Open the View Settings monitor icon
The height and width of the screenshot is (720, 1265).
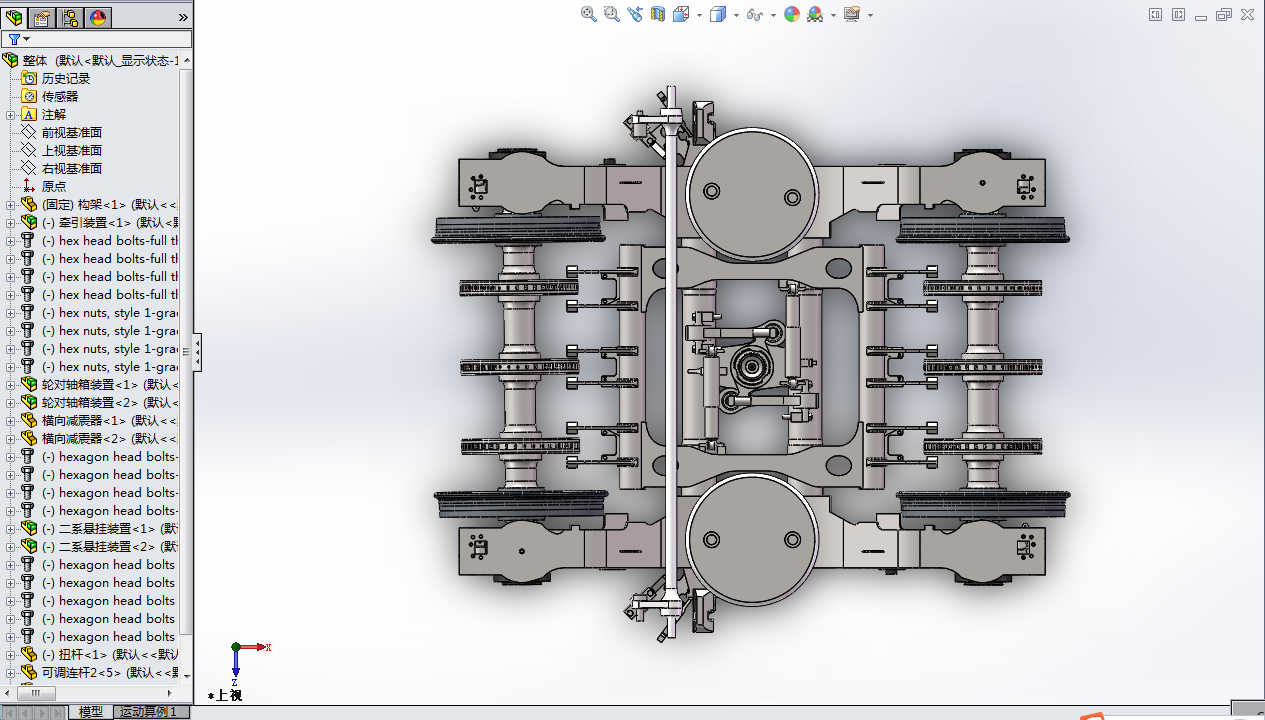coord(852,14)
